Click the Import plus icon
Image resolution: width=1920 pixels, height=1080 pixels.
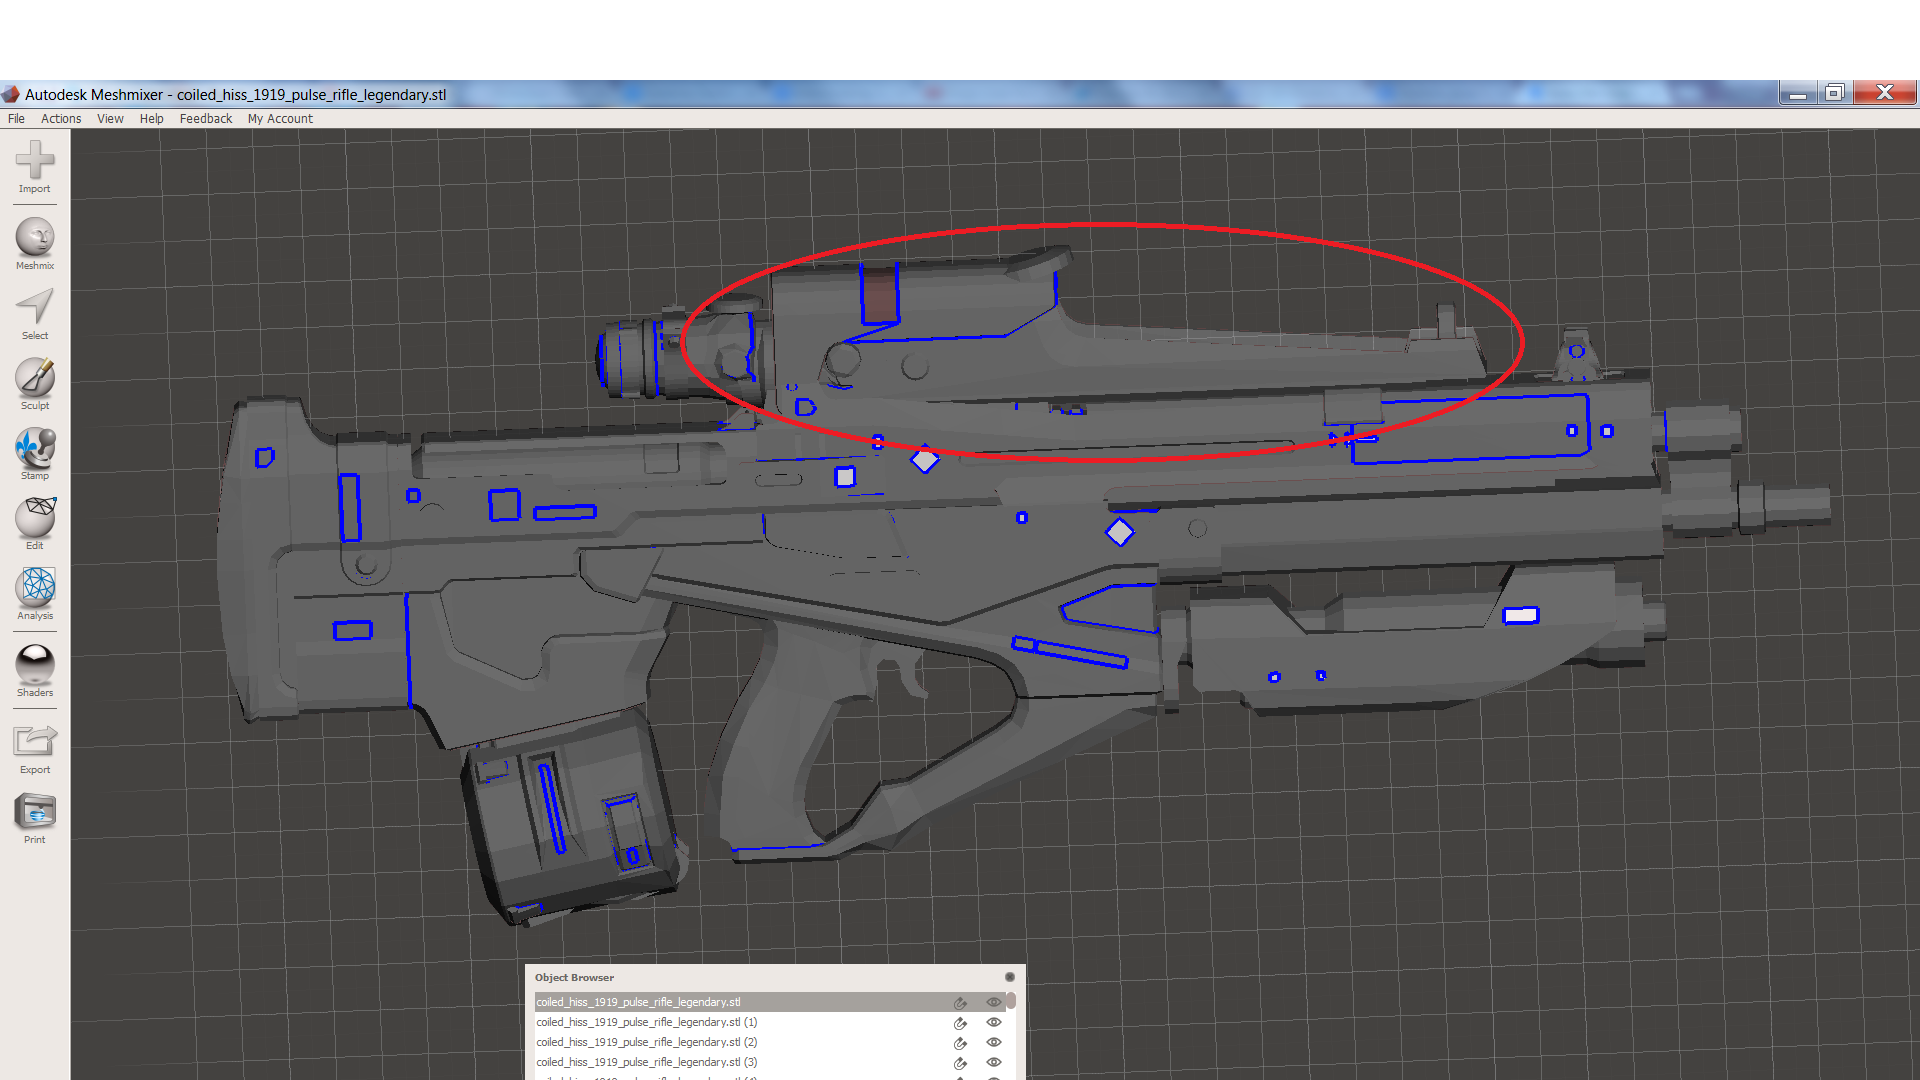point(35,160)
